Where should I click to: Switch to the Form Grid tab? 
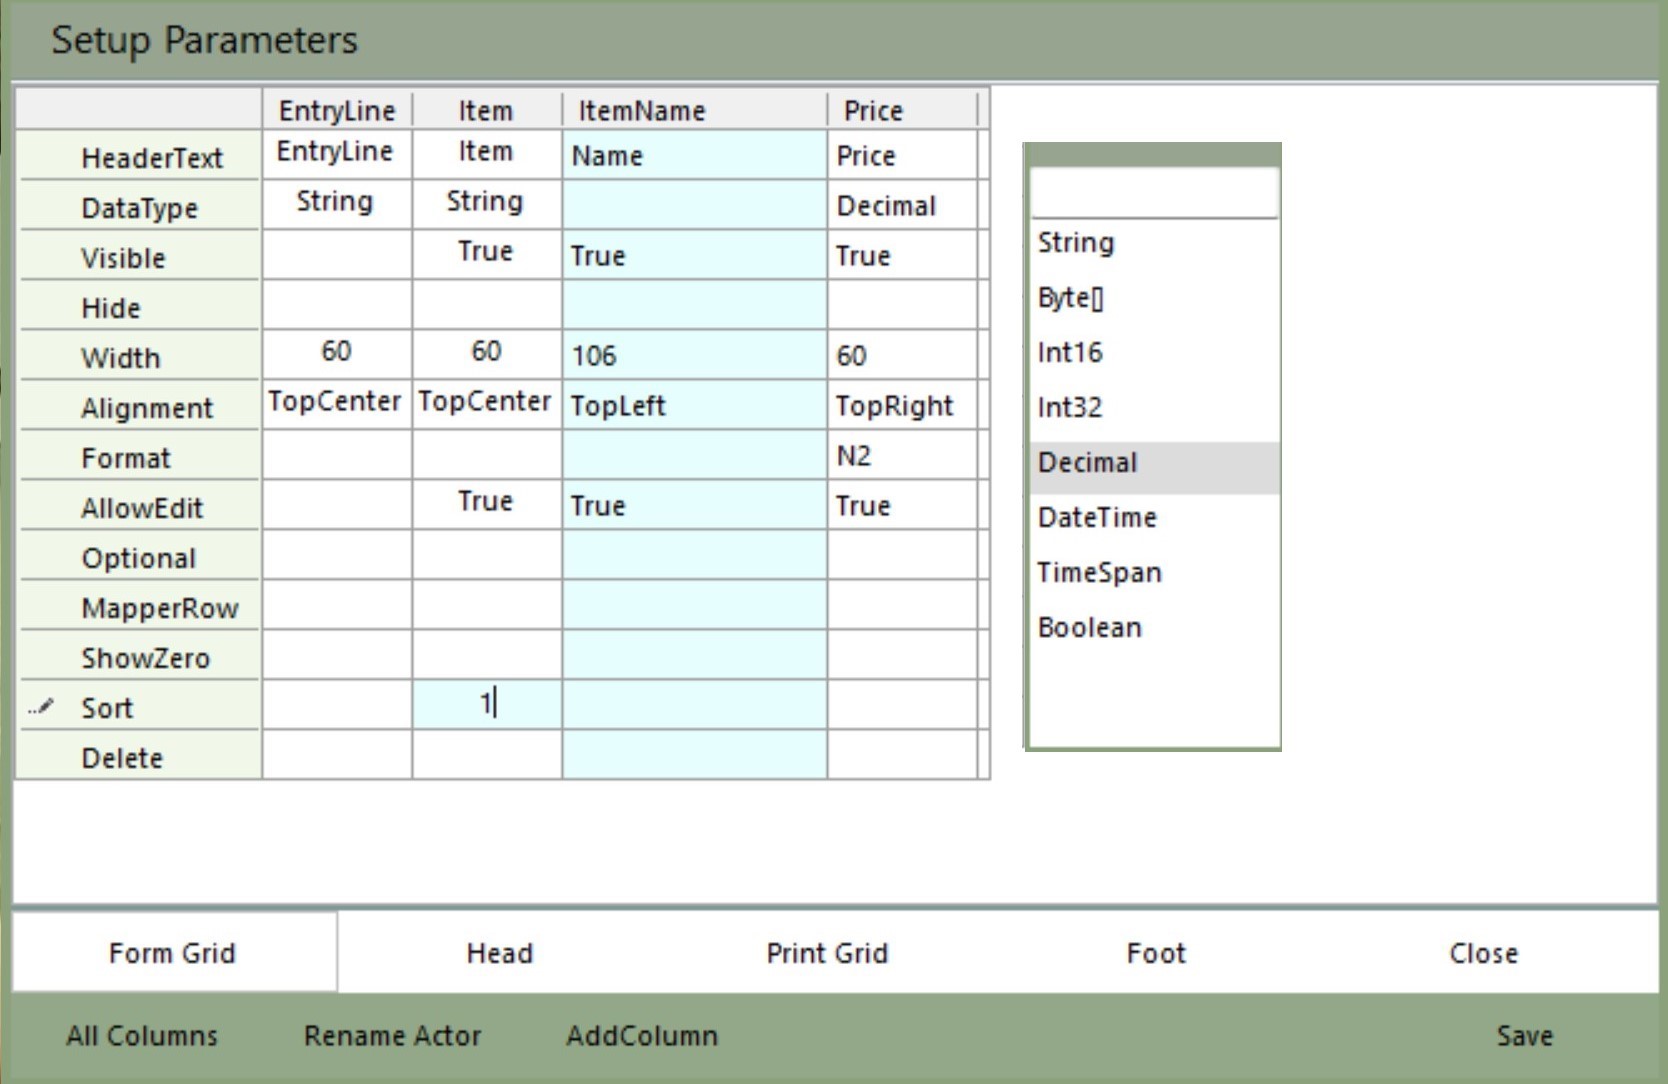coord(173,953)
